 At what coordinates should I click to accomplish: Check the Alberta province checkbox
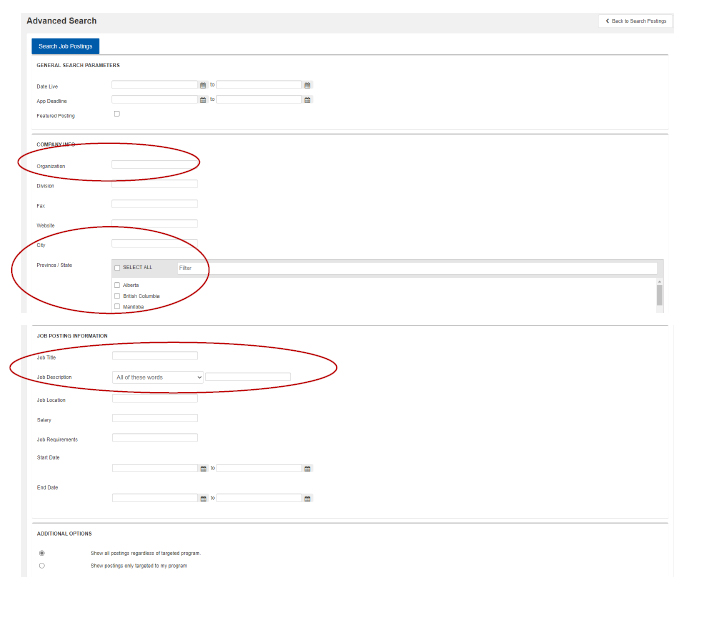pos(117,285)
